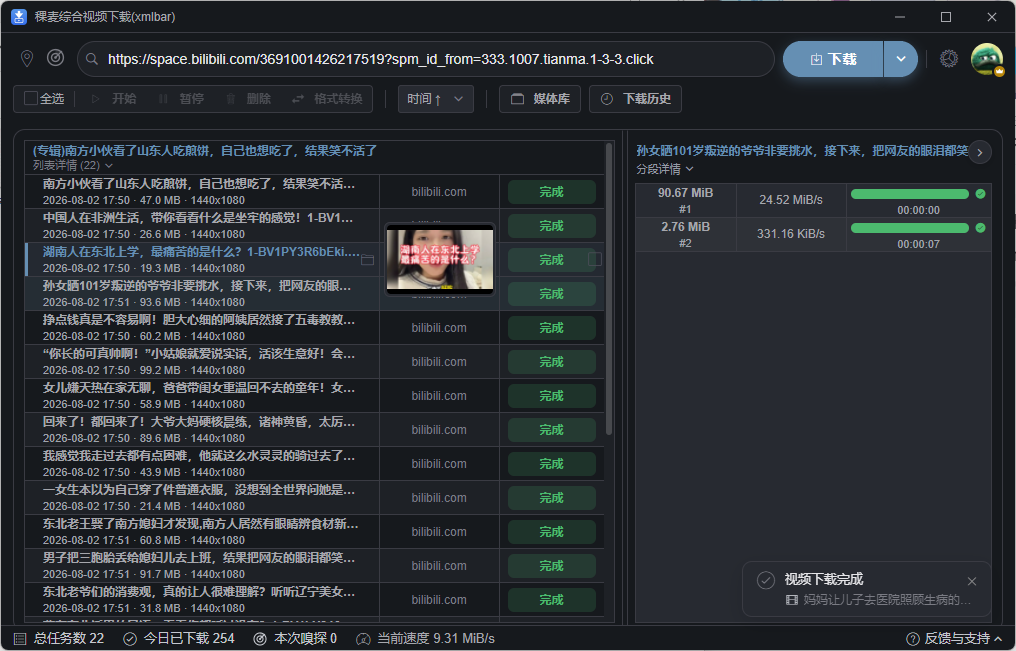Image resolution: width=1016 pixels, height=651 pixels.
Task: Click the 下载 button
Action: (833, 59)
